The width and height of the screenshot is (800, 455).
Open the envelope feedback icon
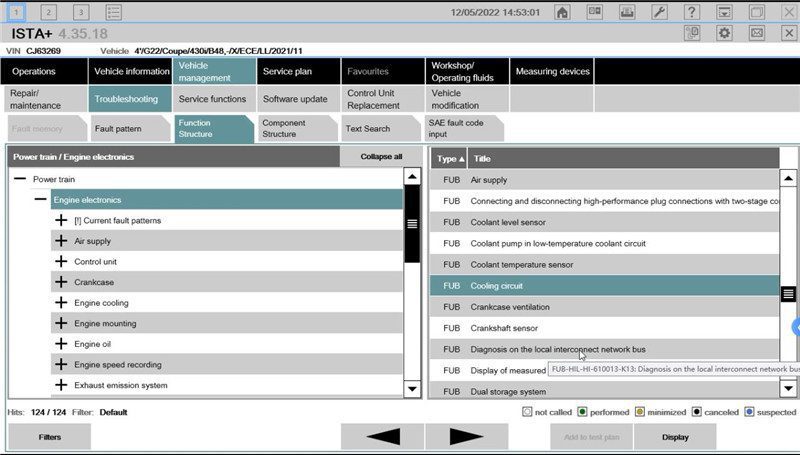tap(757, 33)
